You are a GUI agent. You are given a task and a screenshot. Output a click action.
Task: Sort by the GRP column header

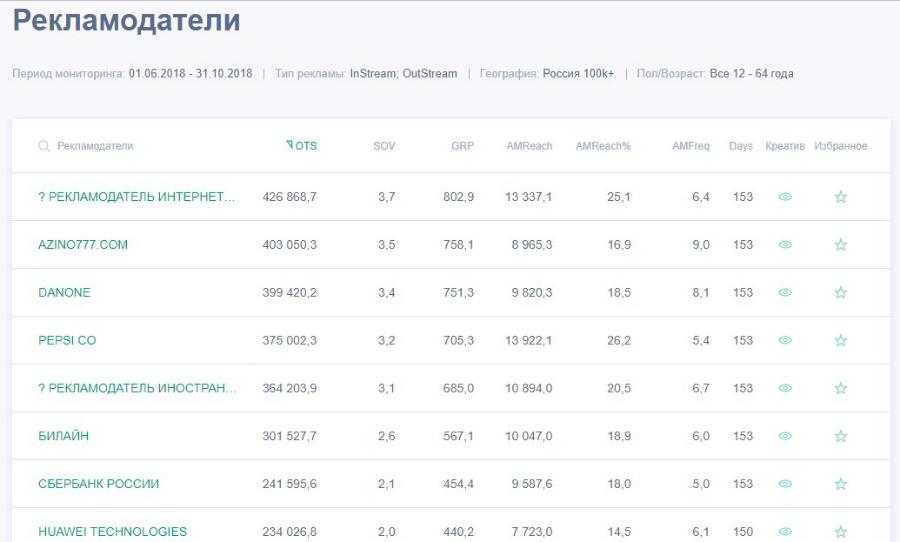[x=462, y=146]
